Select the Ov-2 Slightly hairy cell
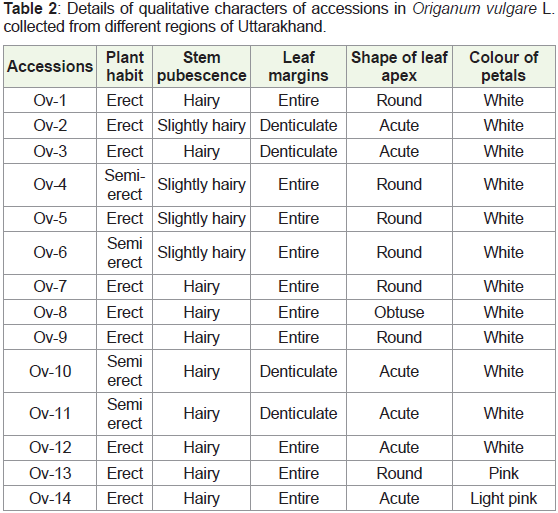This screenshot has width=558, height=513. click(201, 126)
